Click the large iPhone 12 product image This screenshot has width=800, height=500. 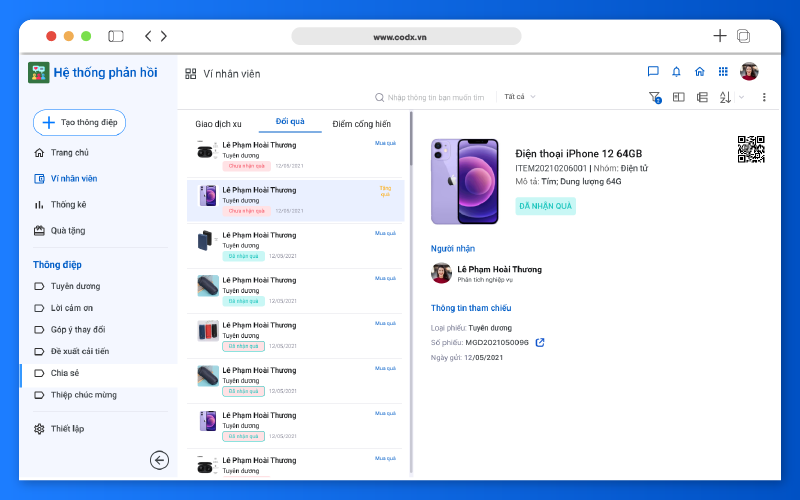coord(465,182)
